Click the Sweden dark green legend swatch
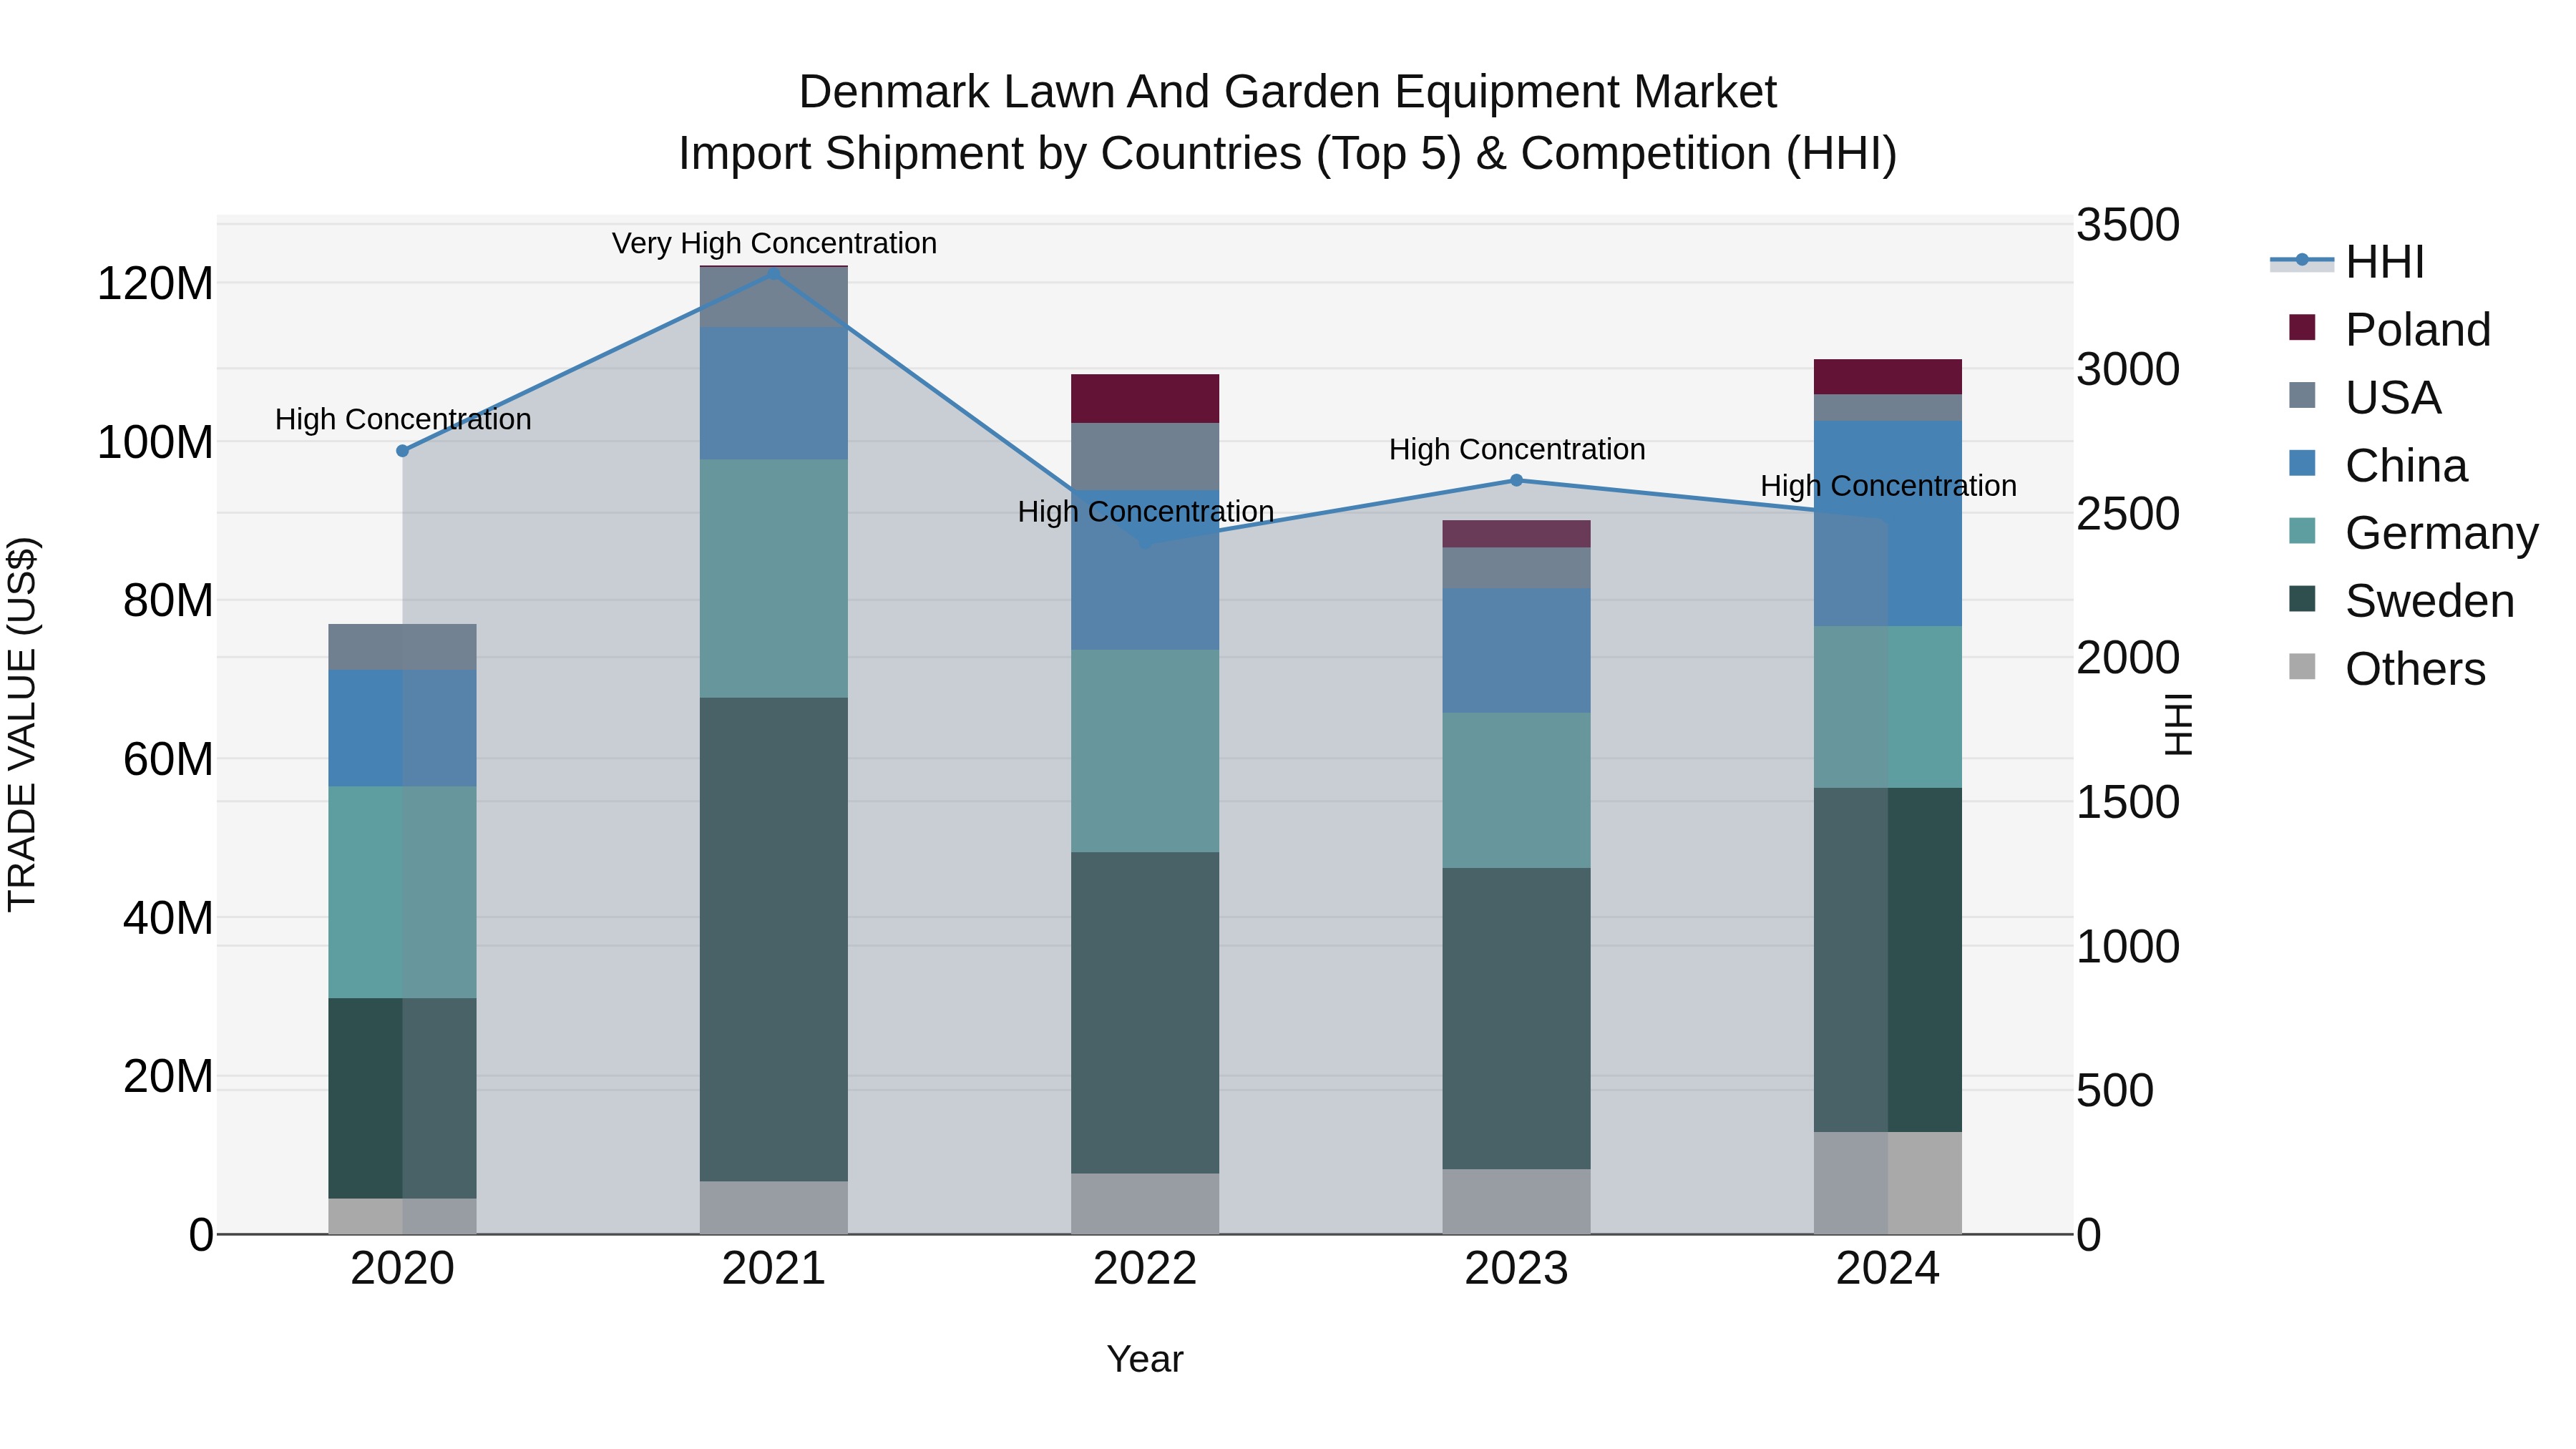This screenshot has width=2576, height=1449. coord(2302,599)
